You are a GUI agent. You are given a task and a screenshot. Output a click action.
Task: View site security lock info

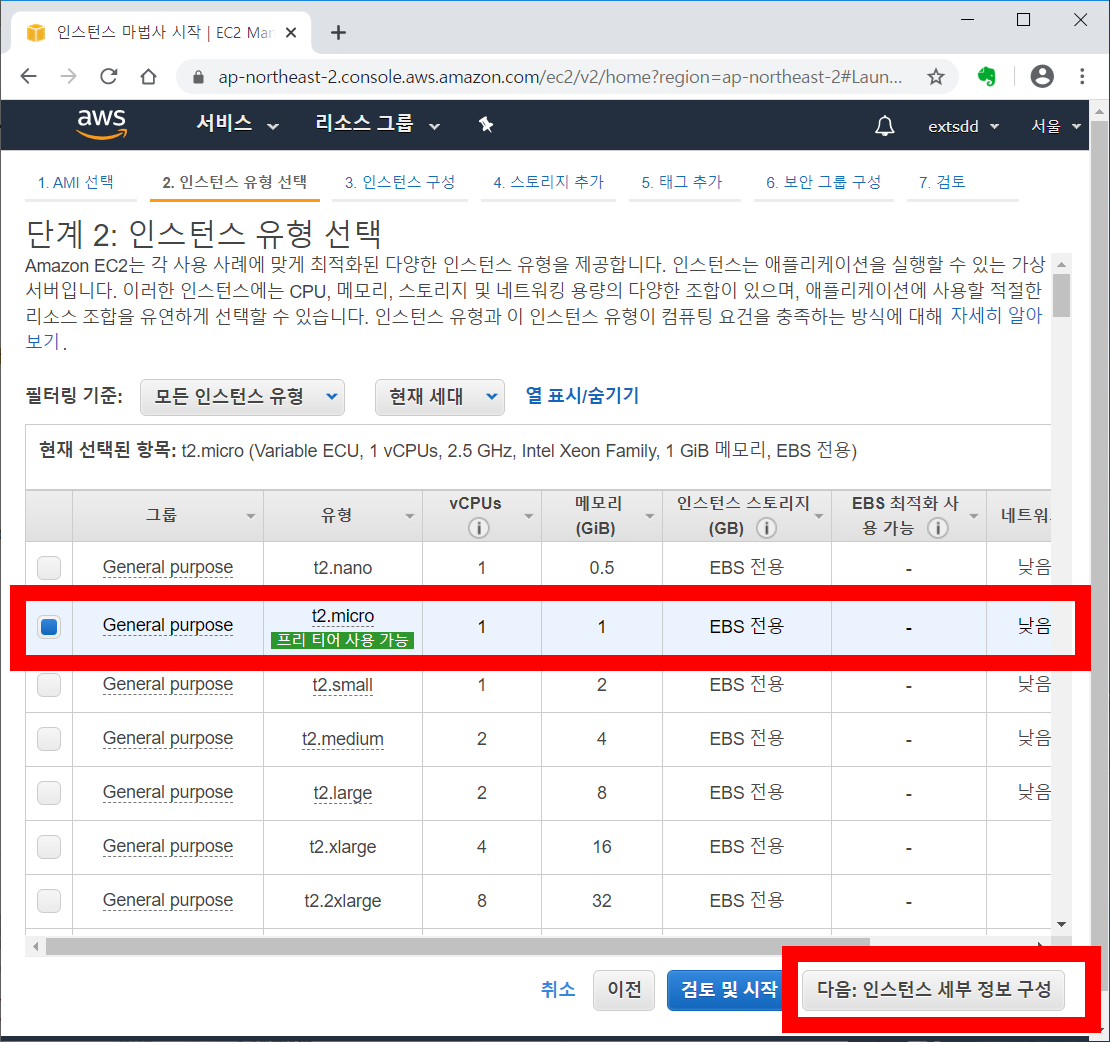coord(199,77)
